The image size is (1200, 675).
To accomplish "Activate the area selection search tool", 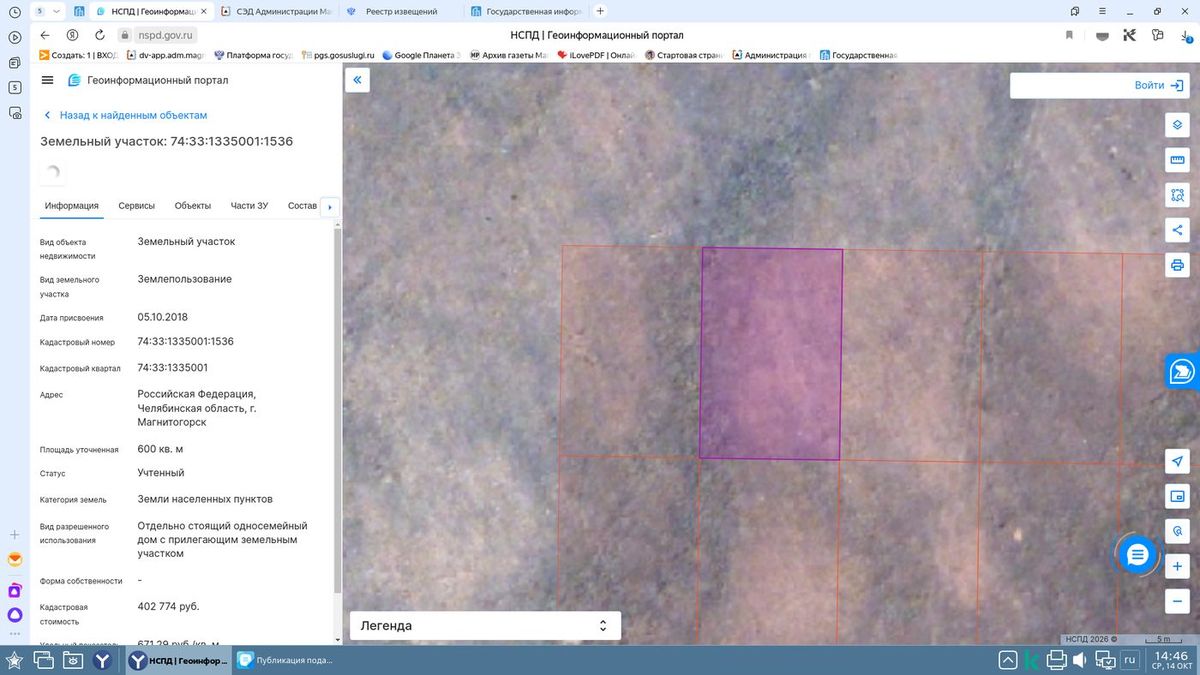I will (1177, 195).
